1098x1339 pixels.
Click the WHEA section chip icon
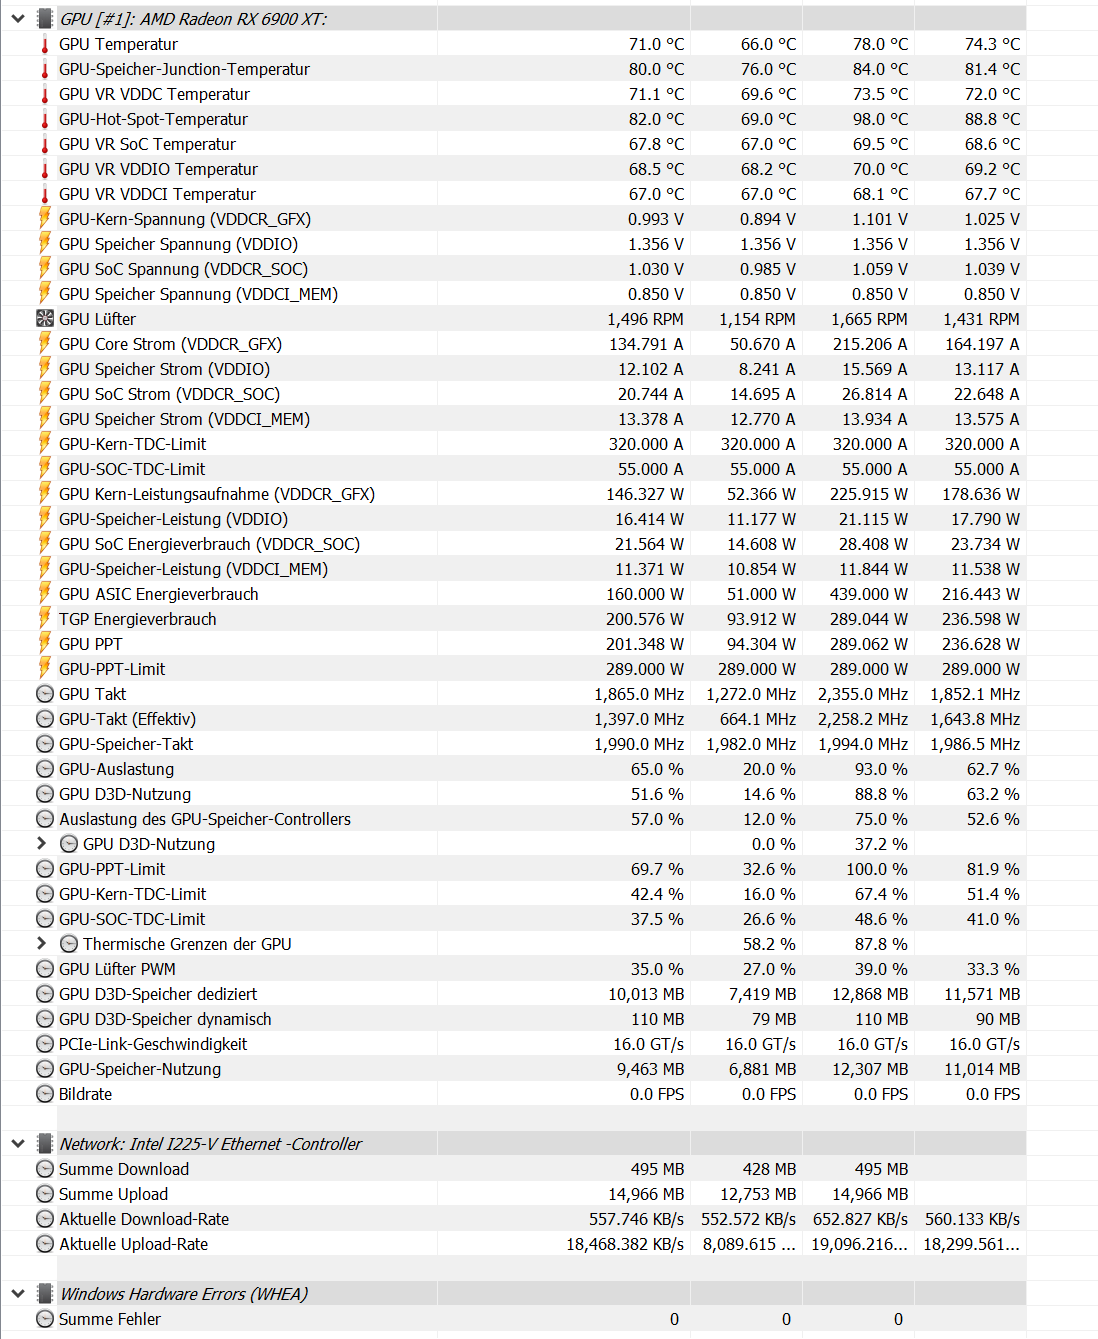point(45,1294)
